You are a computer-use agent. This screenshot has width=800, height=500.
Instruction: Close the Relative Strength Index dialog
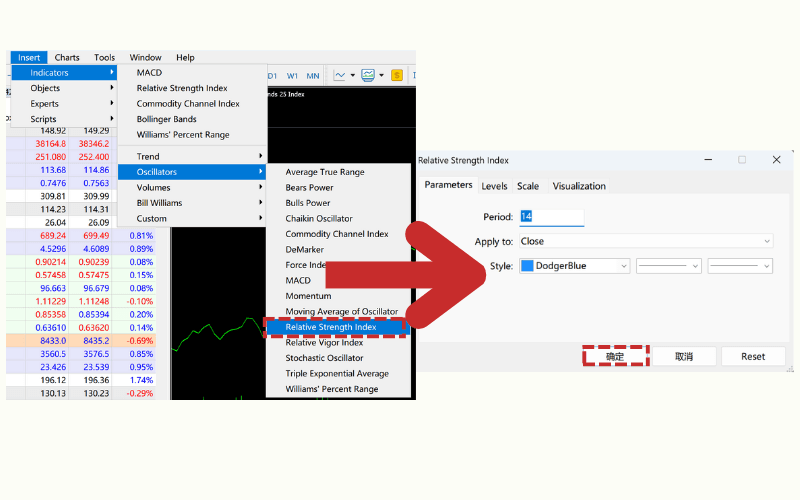(777, 160)
